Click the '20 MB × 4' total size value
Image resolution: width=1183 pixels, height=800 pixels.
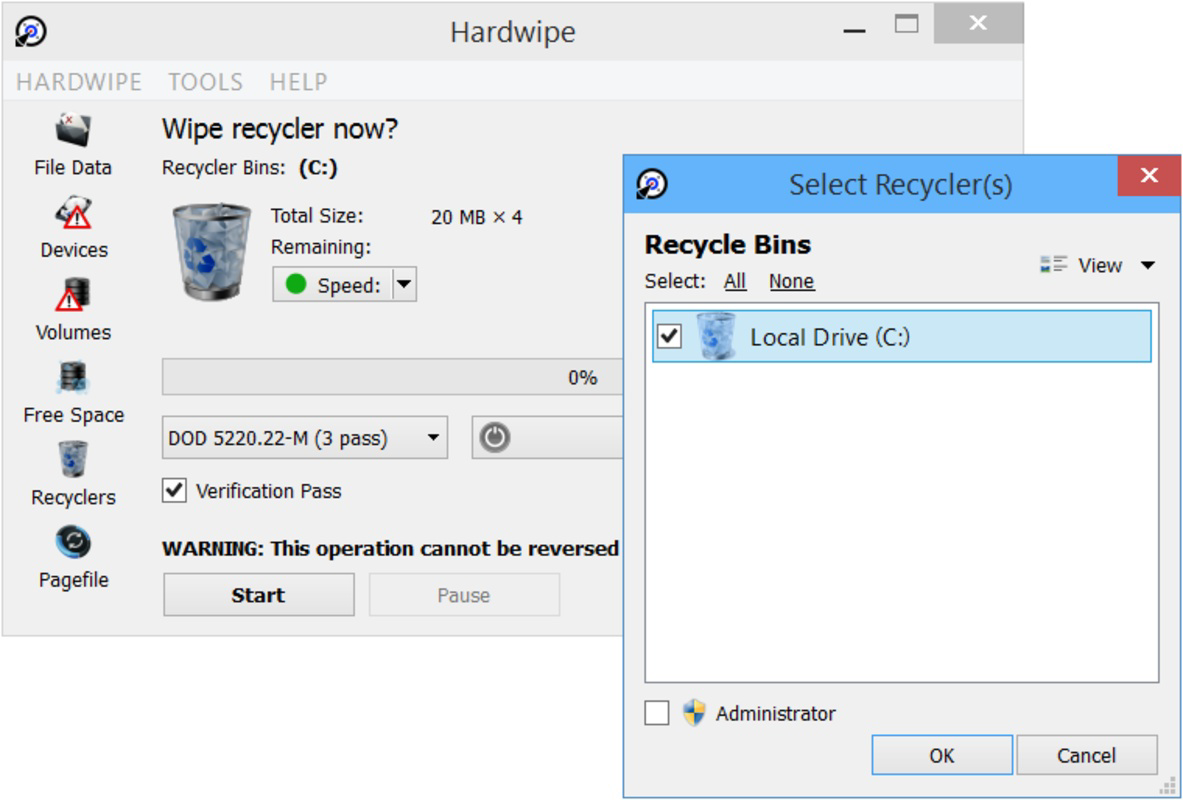(x=476, y=217)
